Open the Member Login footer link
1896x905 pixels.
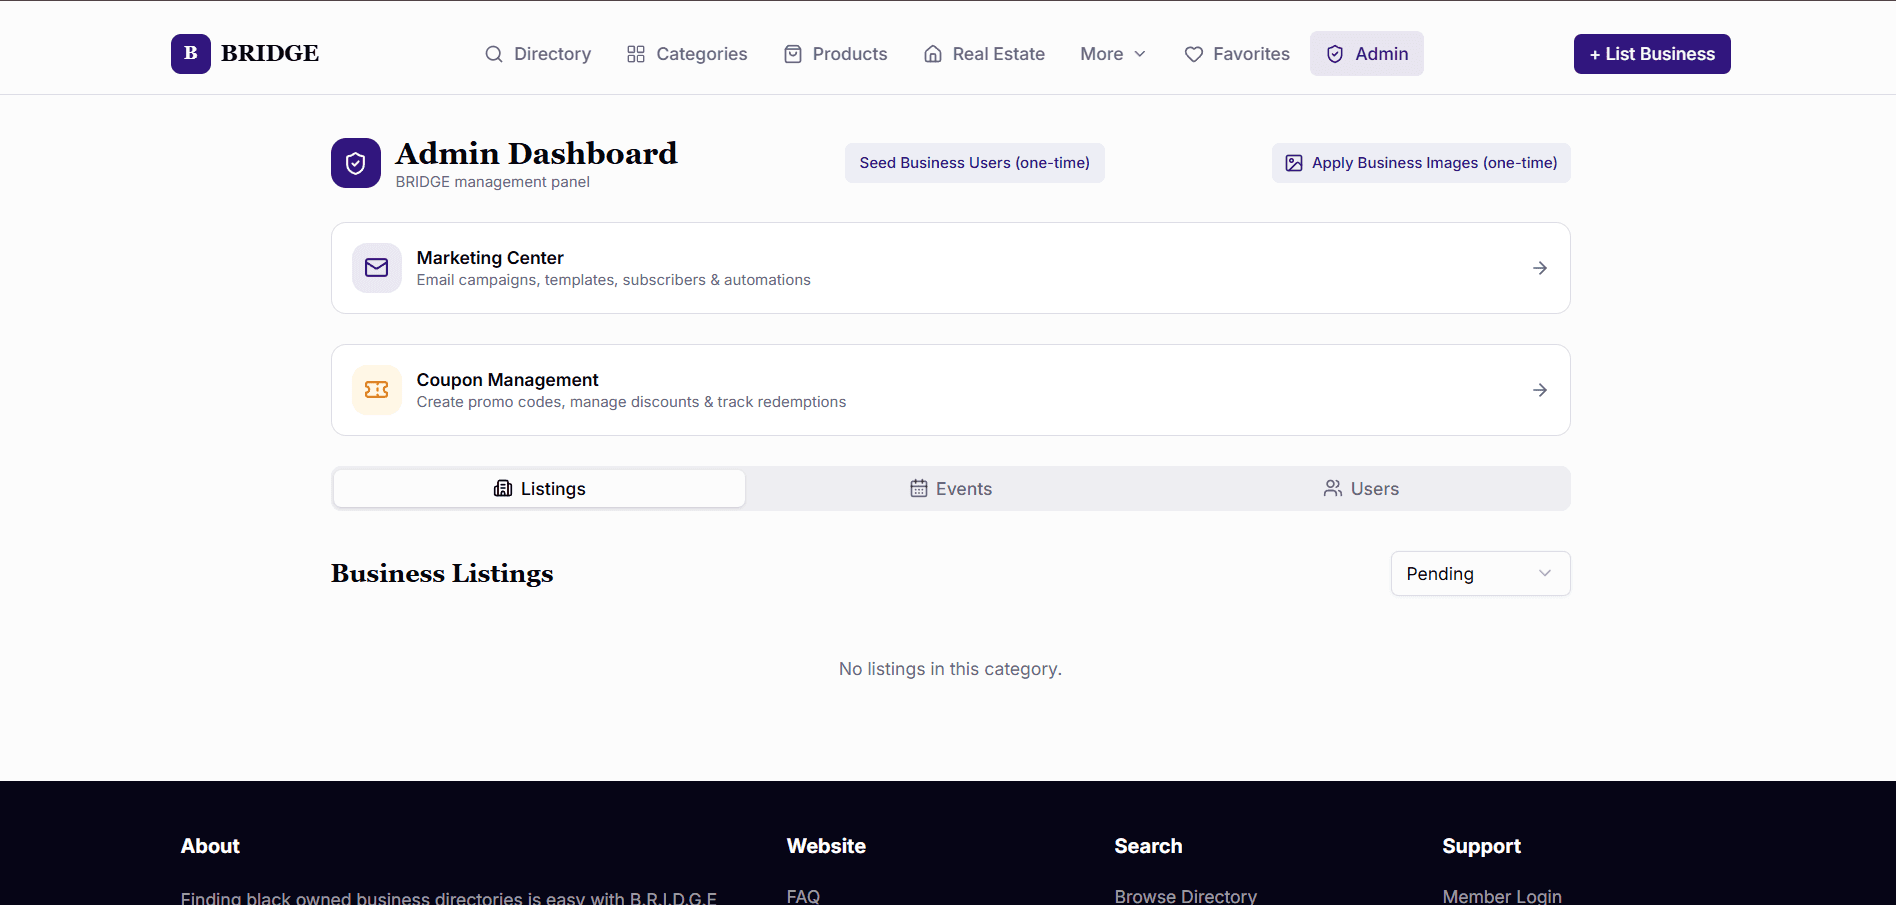[1502, 896]
